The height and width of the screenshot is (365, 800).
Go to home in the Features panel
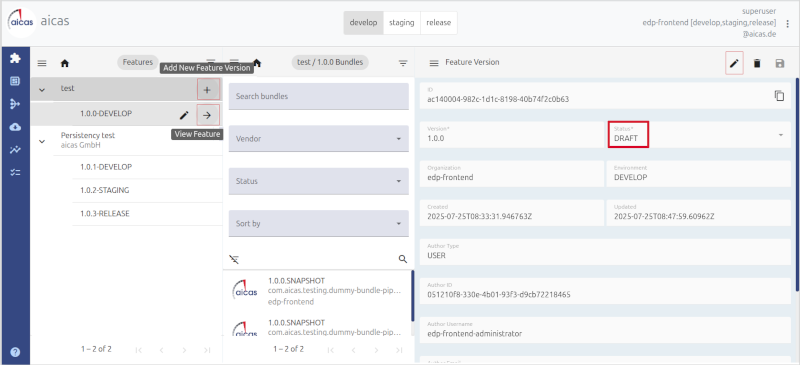[64, 63]
